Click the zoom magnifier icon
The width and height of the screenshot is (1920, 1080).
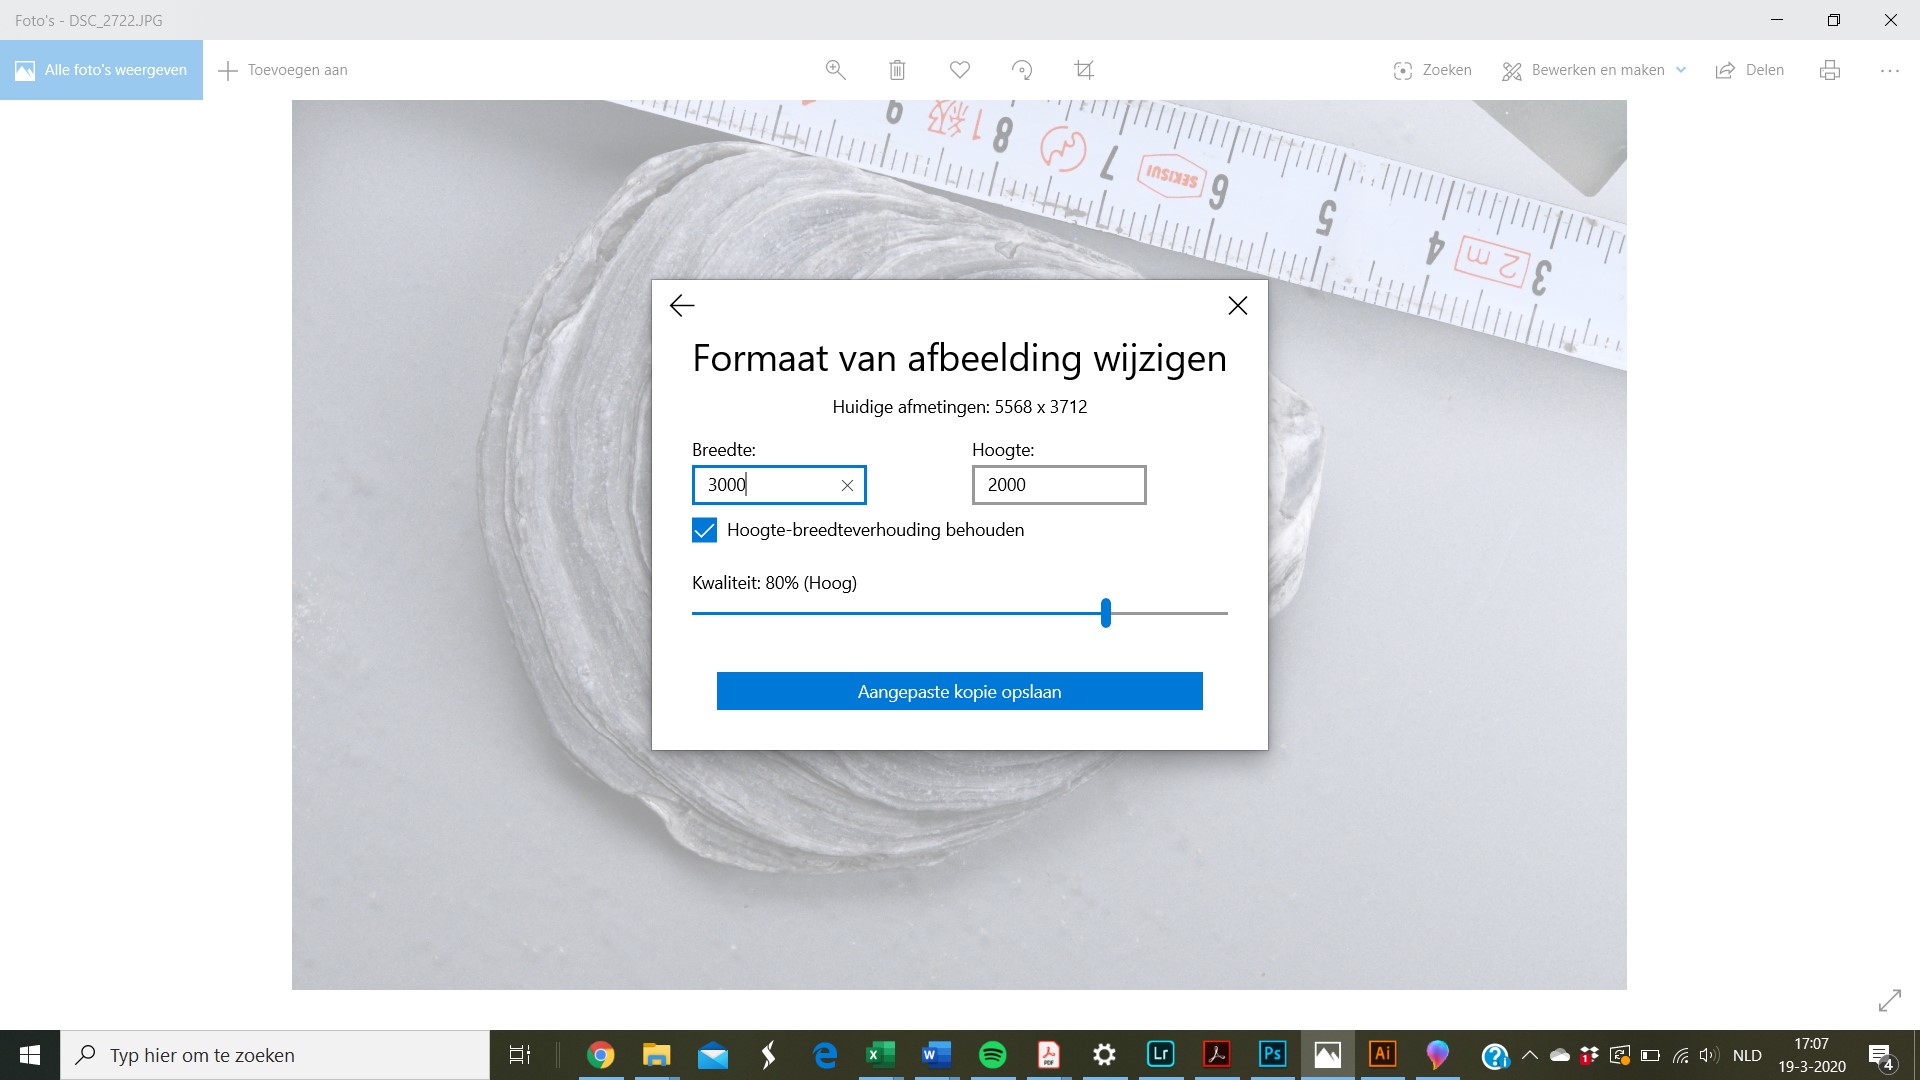coord(835,70)
